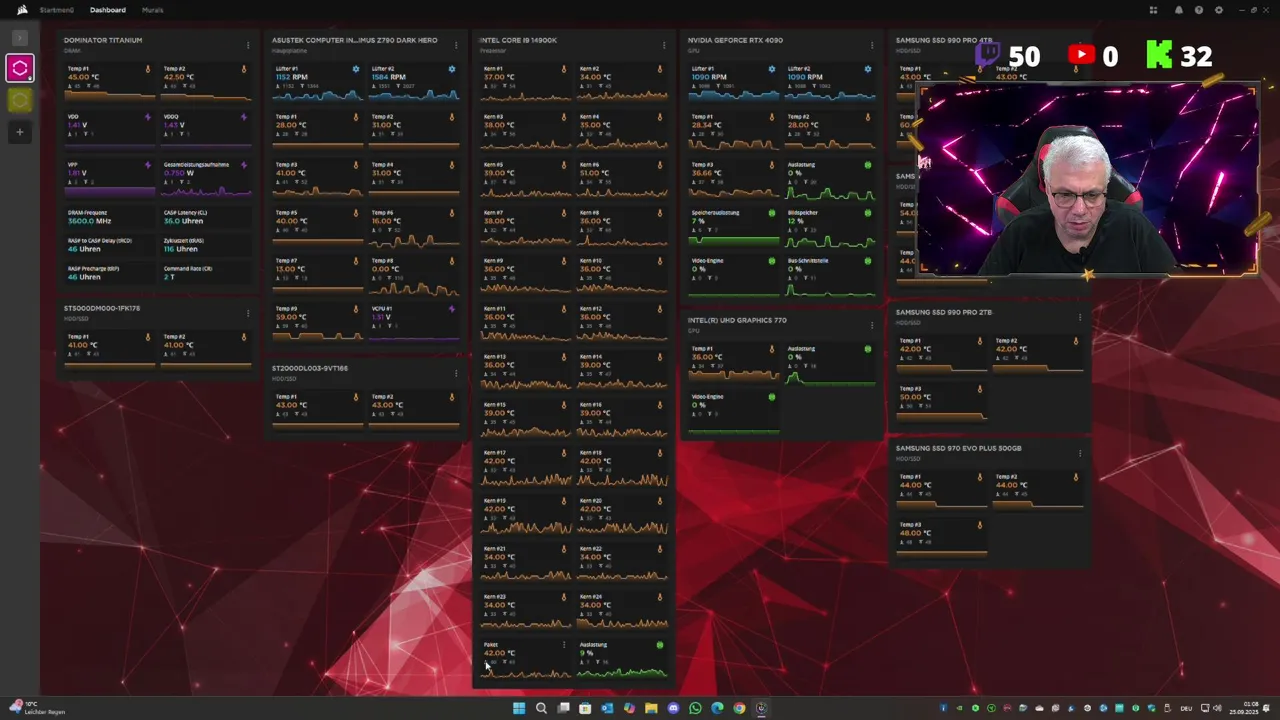Select the pink hexagon profile icon
The width and height of the screenshot is (1280, 720).
tap(19, 68)
